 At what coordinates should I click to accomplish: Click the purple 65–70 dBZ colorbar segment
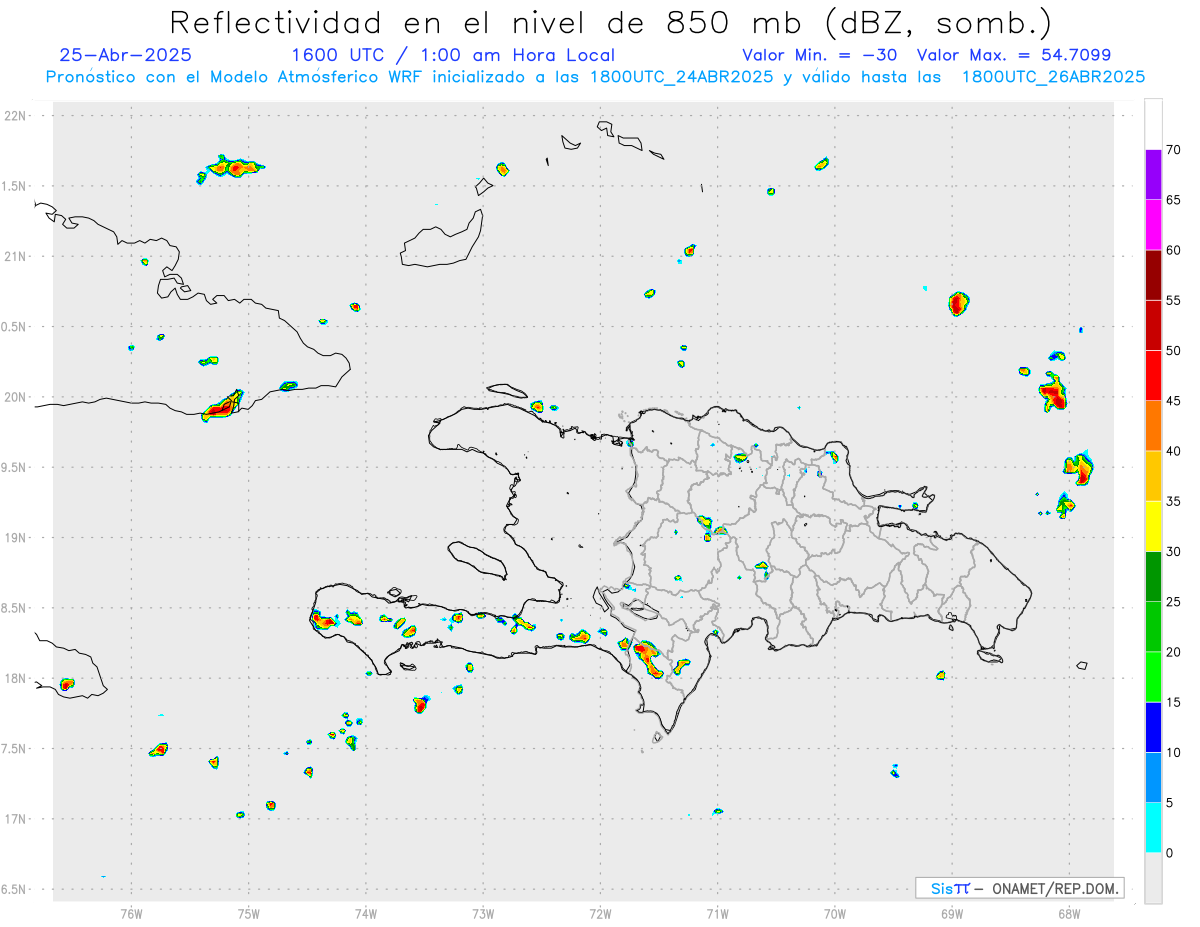pos(1153,175)
